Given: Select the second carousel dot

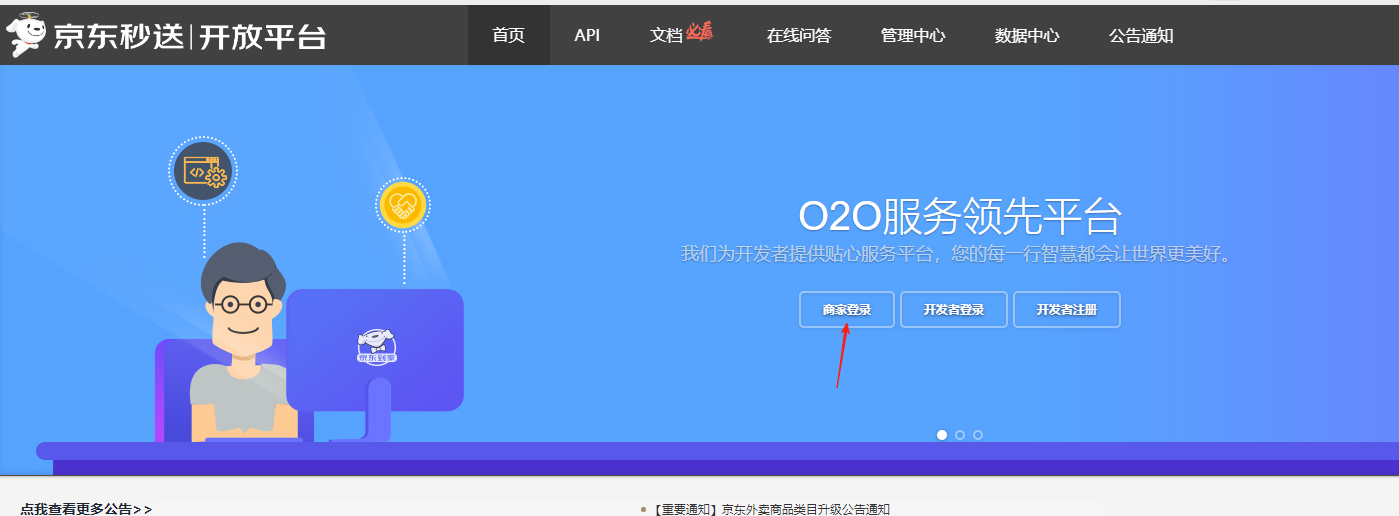Looking at the screenshot, I should [x=960, y=435].
